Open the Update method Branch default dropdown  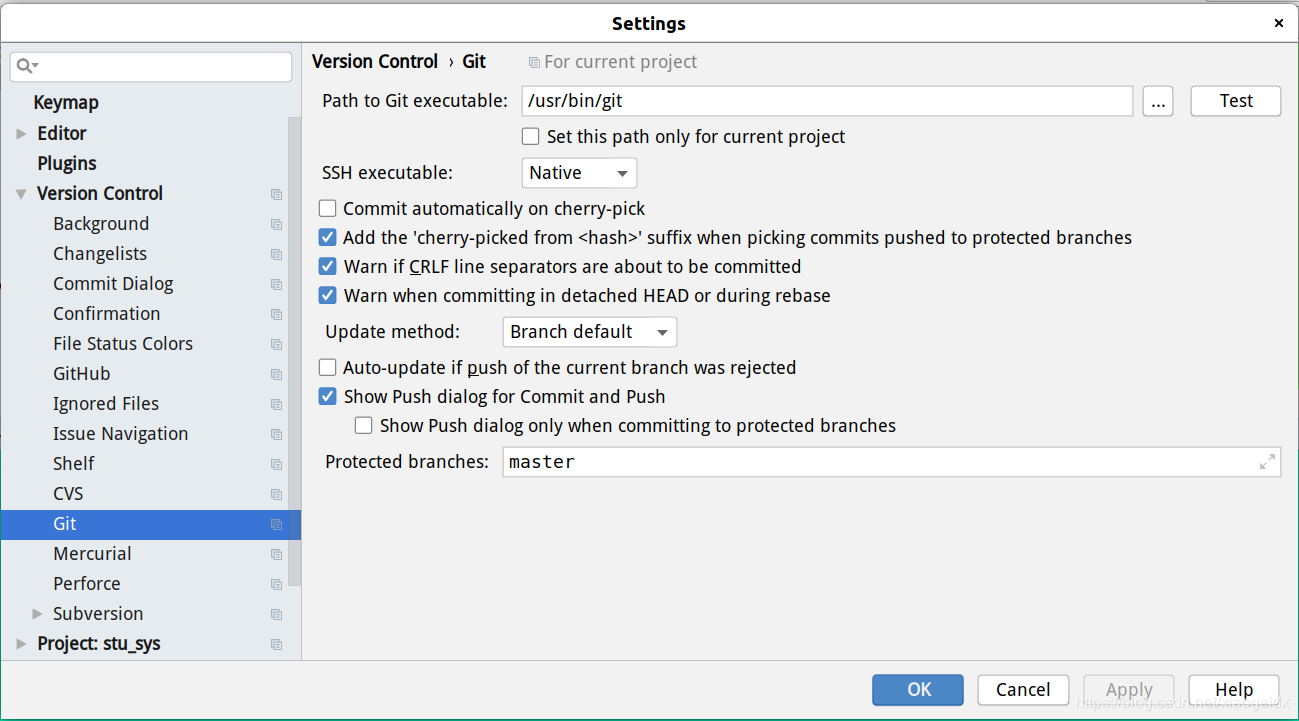pyautogui.click(x=589, y=332)
